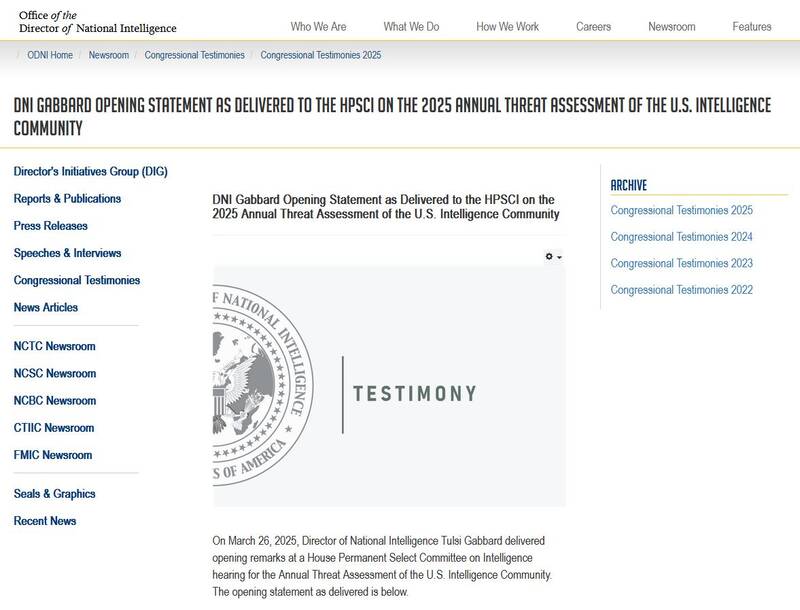
Task: Visit the FMIC Newsroom
Action: (53, 454)
